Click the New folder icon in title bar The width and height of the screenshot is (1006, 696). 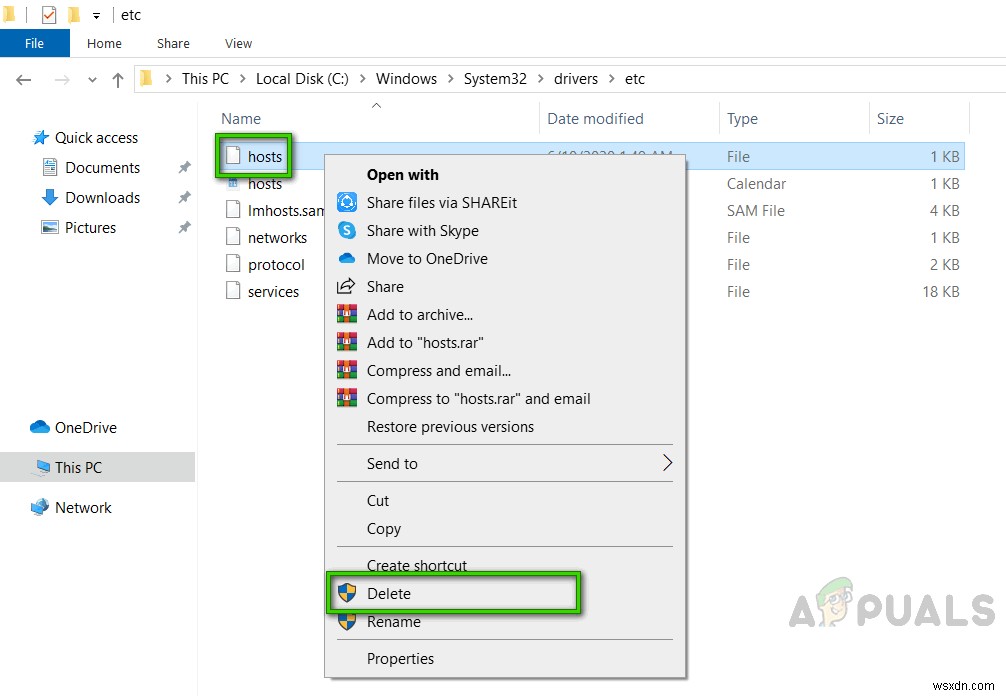coord(74,14)
